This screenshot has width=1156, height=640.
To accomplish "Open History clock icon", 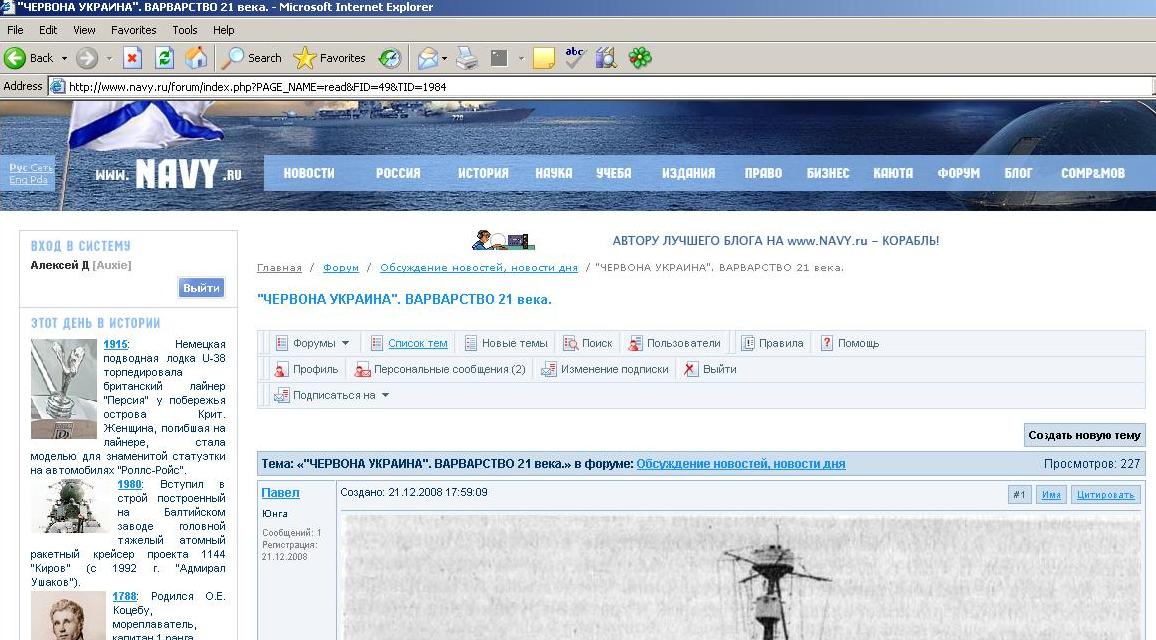I will click(x=390, y=58).
